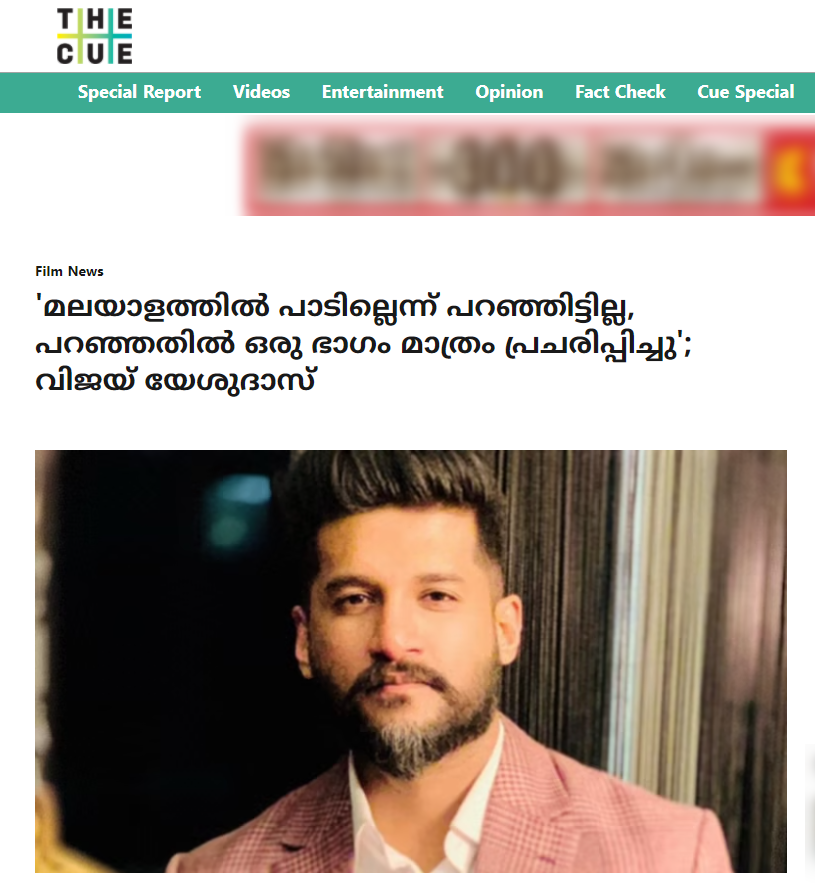Open the article photo of man in pink blazer
This screenshot has height=886, width=815.
point(411,661)
